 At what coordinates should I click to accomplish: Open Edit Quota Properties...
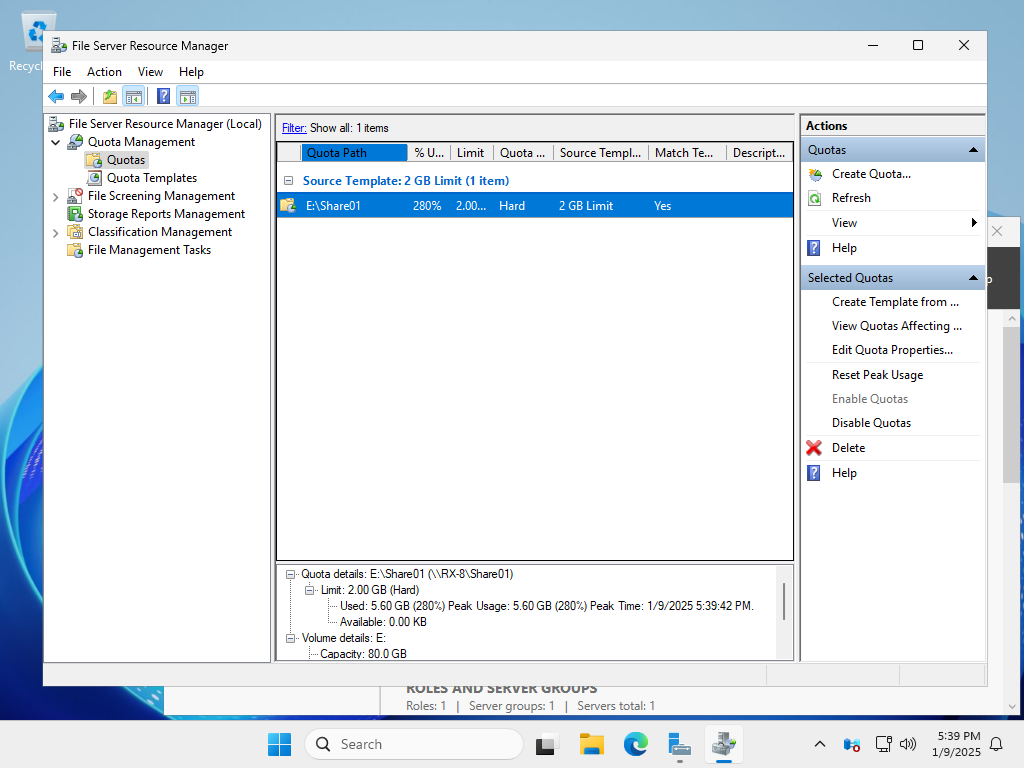[892, 350]
